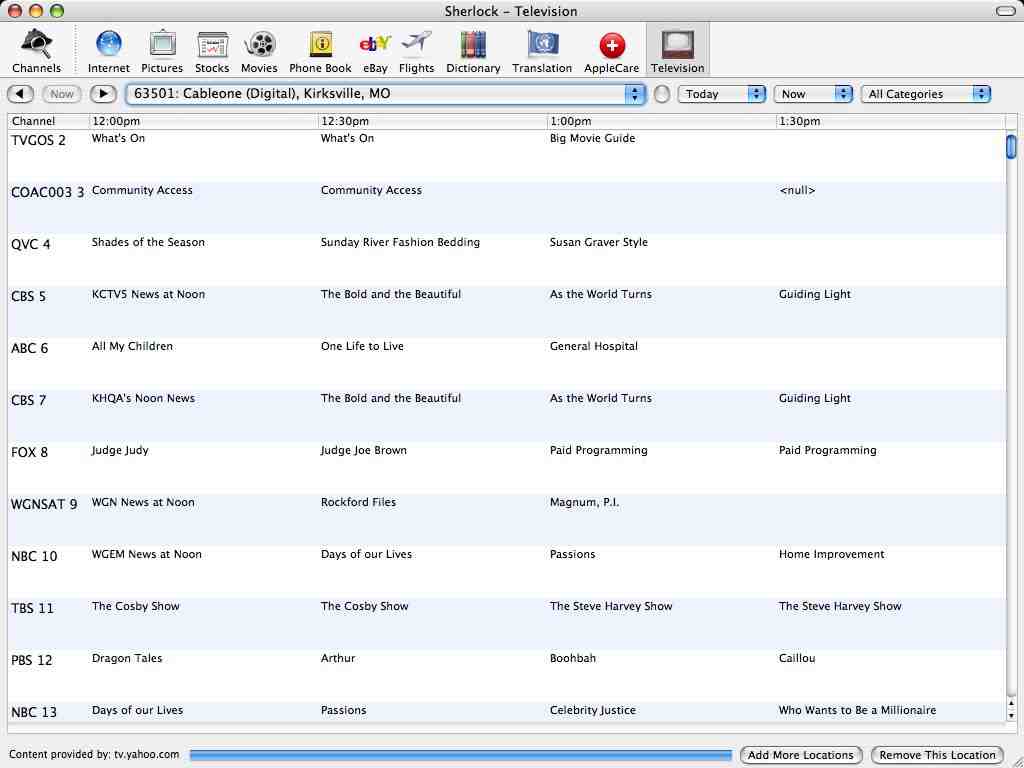Open the Internet channel globe icon
Screen dimensions: 1024x768
108,51
